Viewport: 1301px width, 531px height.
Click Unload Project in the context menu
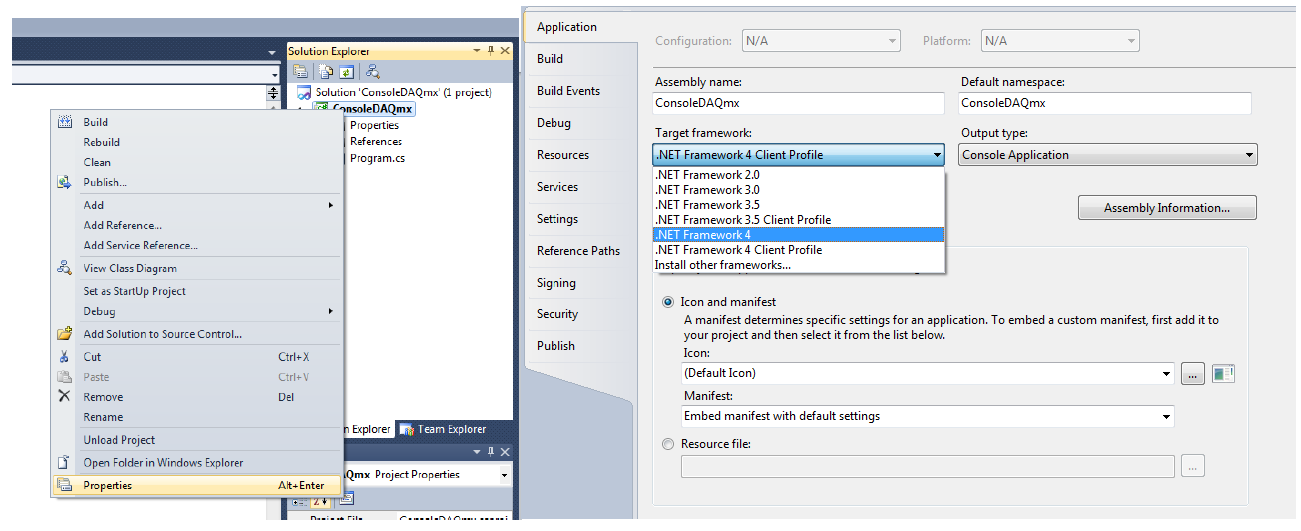point(197,440)
